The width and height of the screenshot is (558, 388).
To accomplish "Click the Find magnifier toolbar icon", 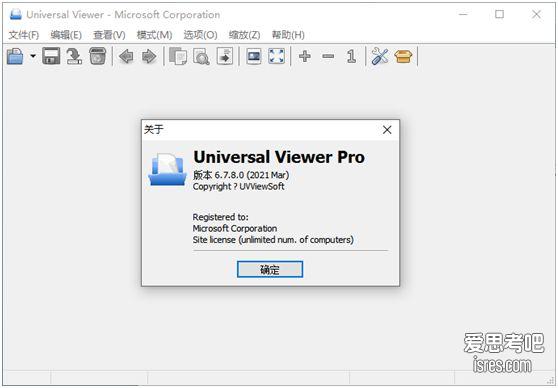I will 201,56.
